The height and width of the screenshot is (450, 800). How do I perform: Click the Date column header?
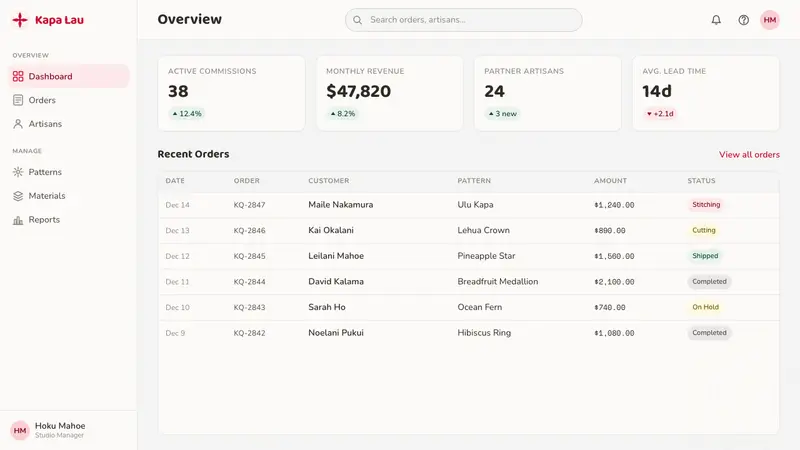[x=175, y=181]
